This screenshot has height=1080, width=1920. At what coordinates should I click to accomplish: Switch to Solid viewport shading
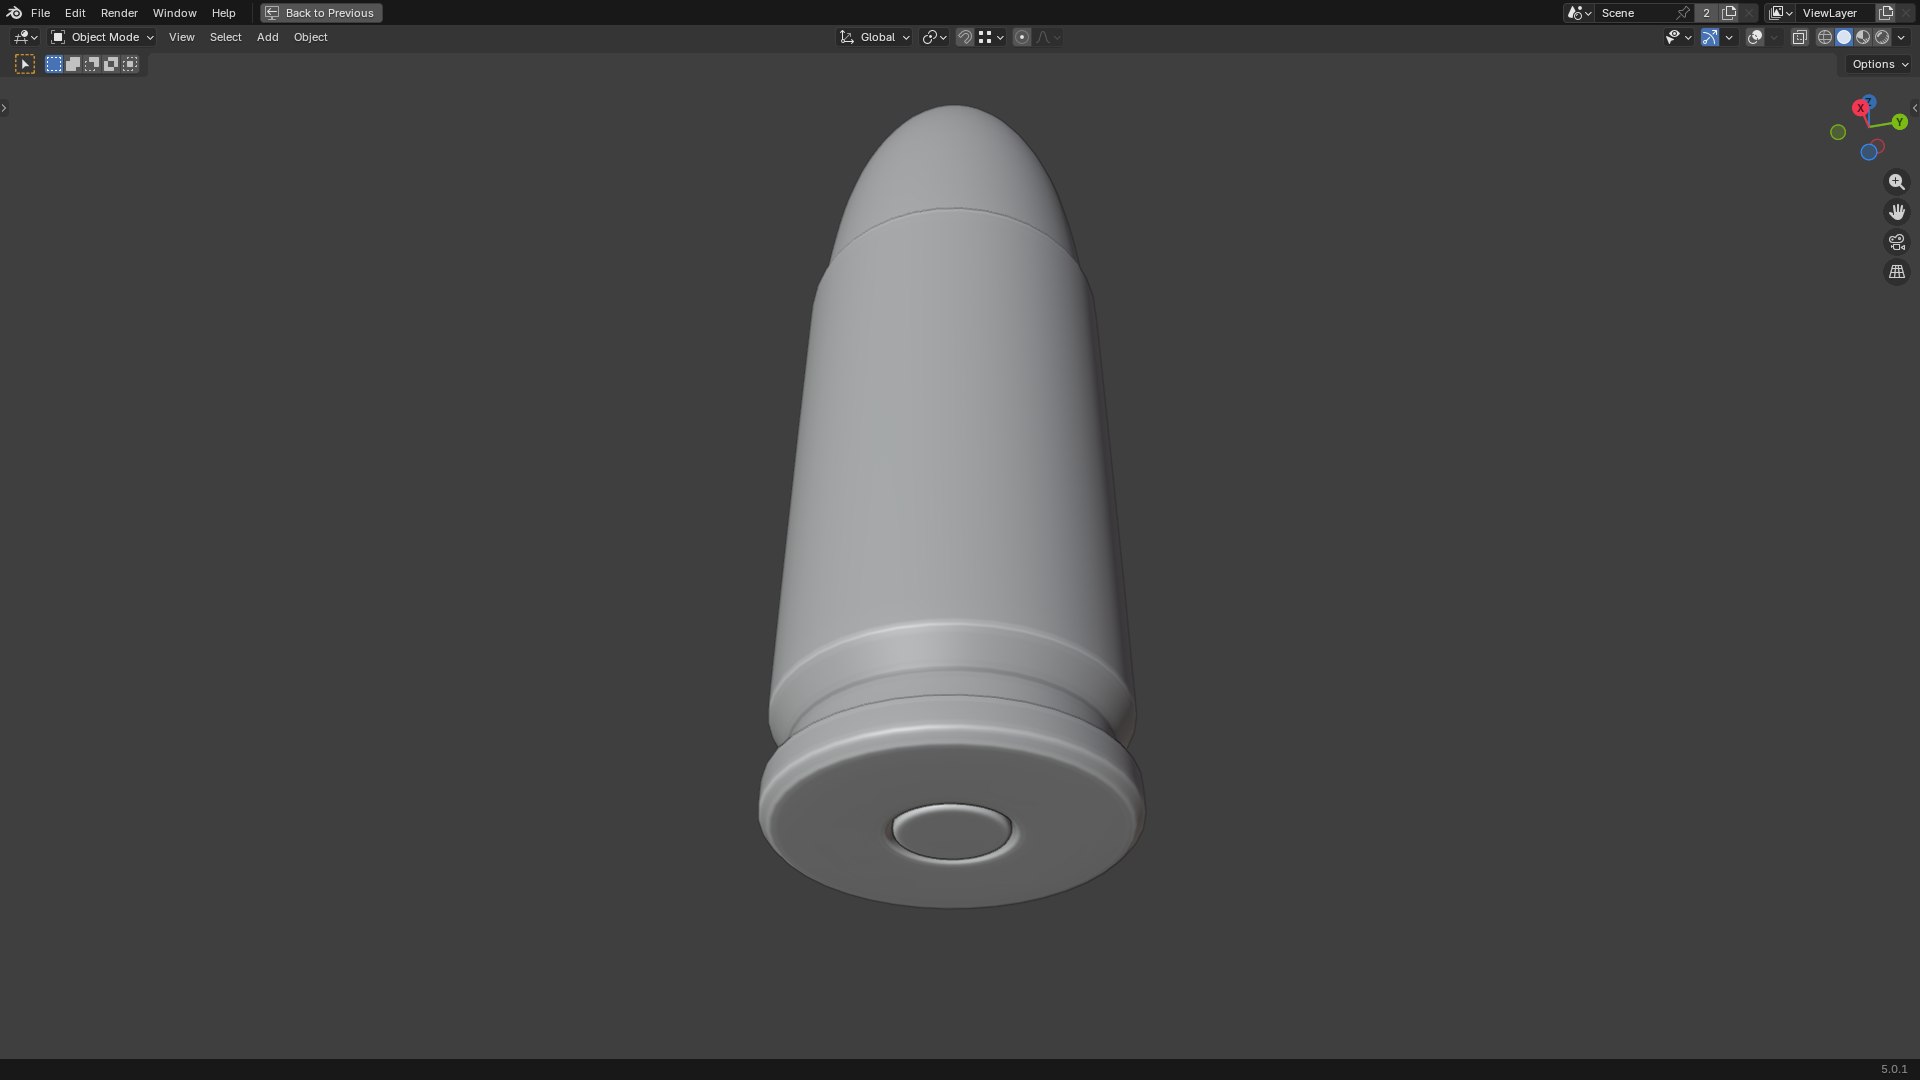[x=1844, y=37]
